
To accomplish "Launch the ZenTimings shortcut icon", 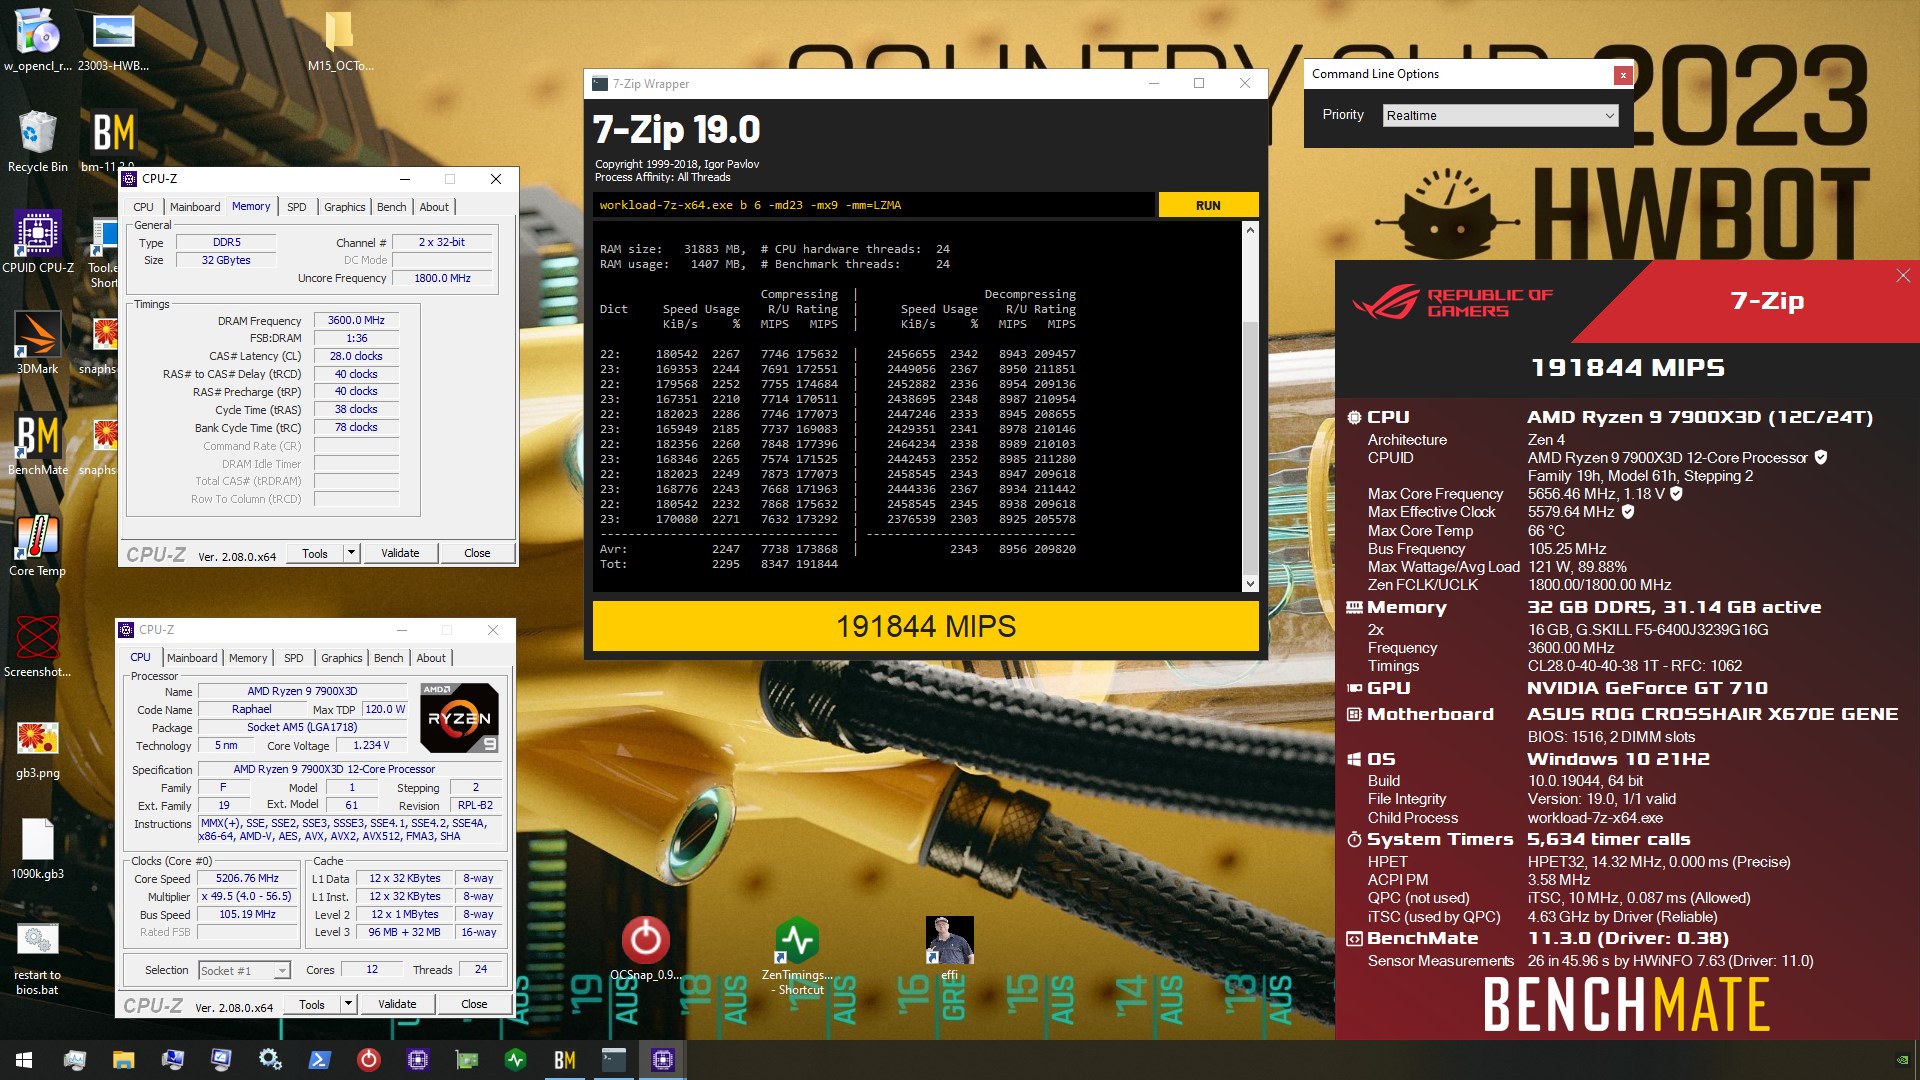I will click(797, 940).
